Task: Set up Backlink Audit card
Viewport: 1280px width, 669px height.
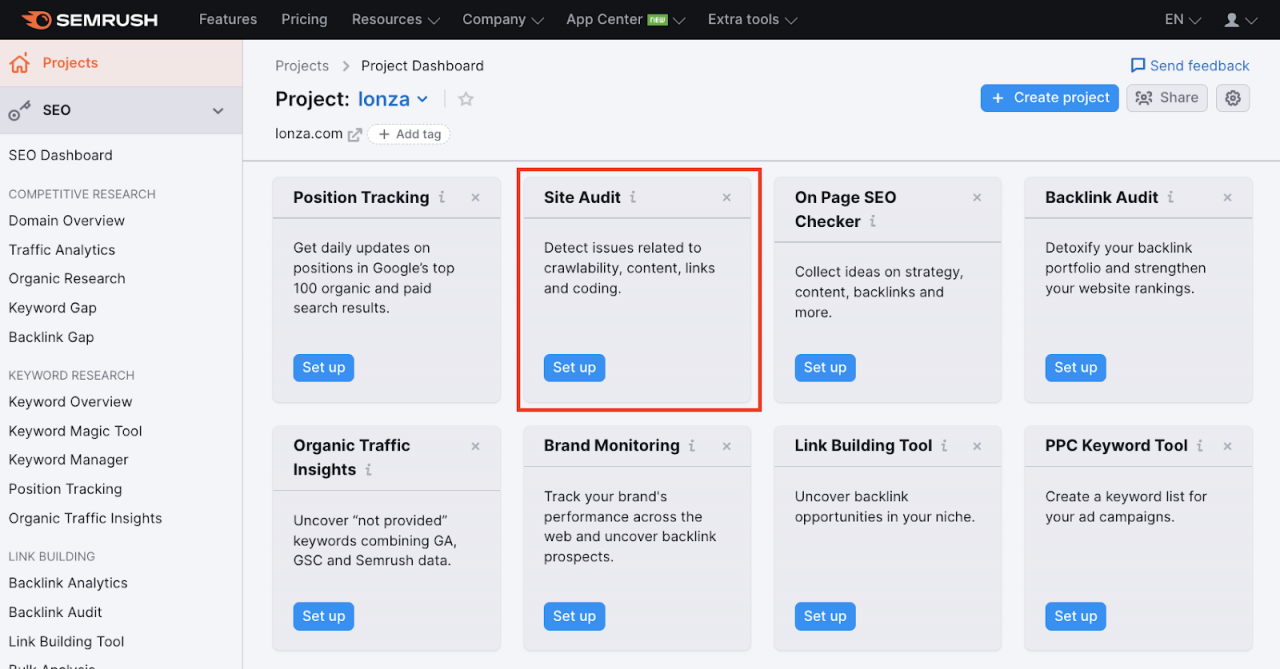Action: pyautogui.click(x=1076, y=368)
